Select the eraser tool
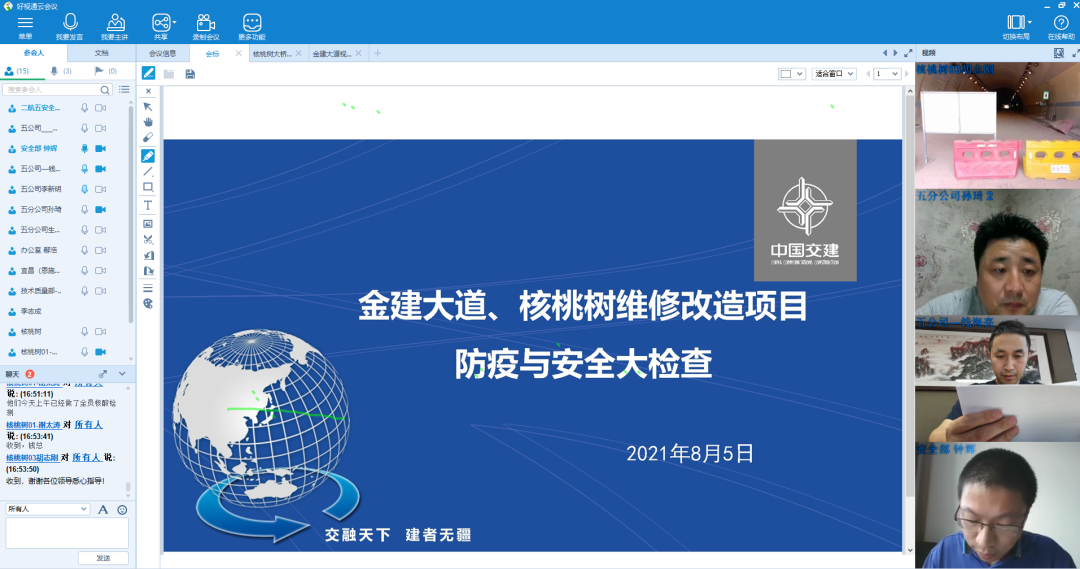Image resolution: width=1080 pixels, height=569 pixels. pyautogui.click(x=147, y=138)
